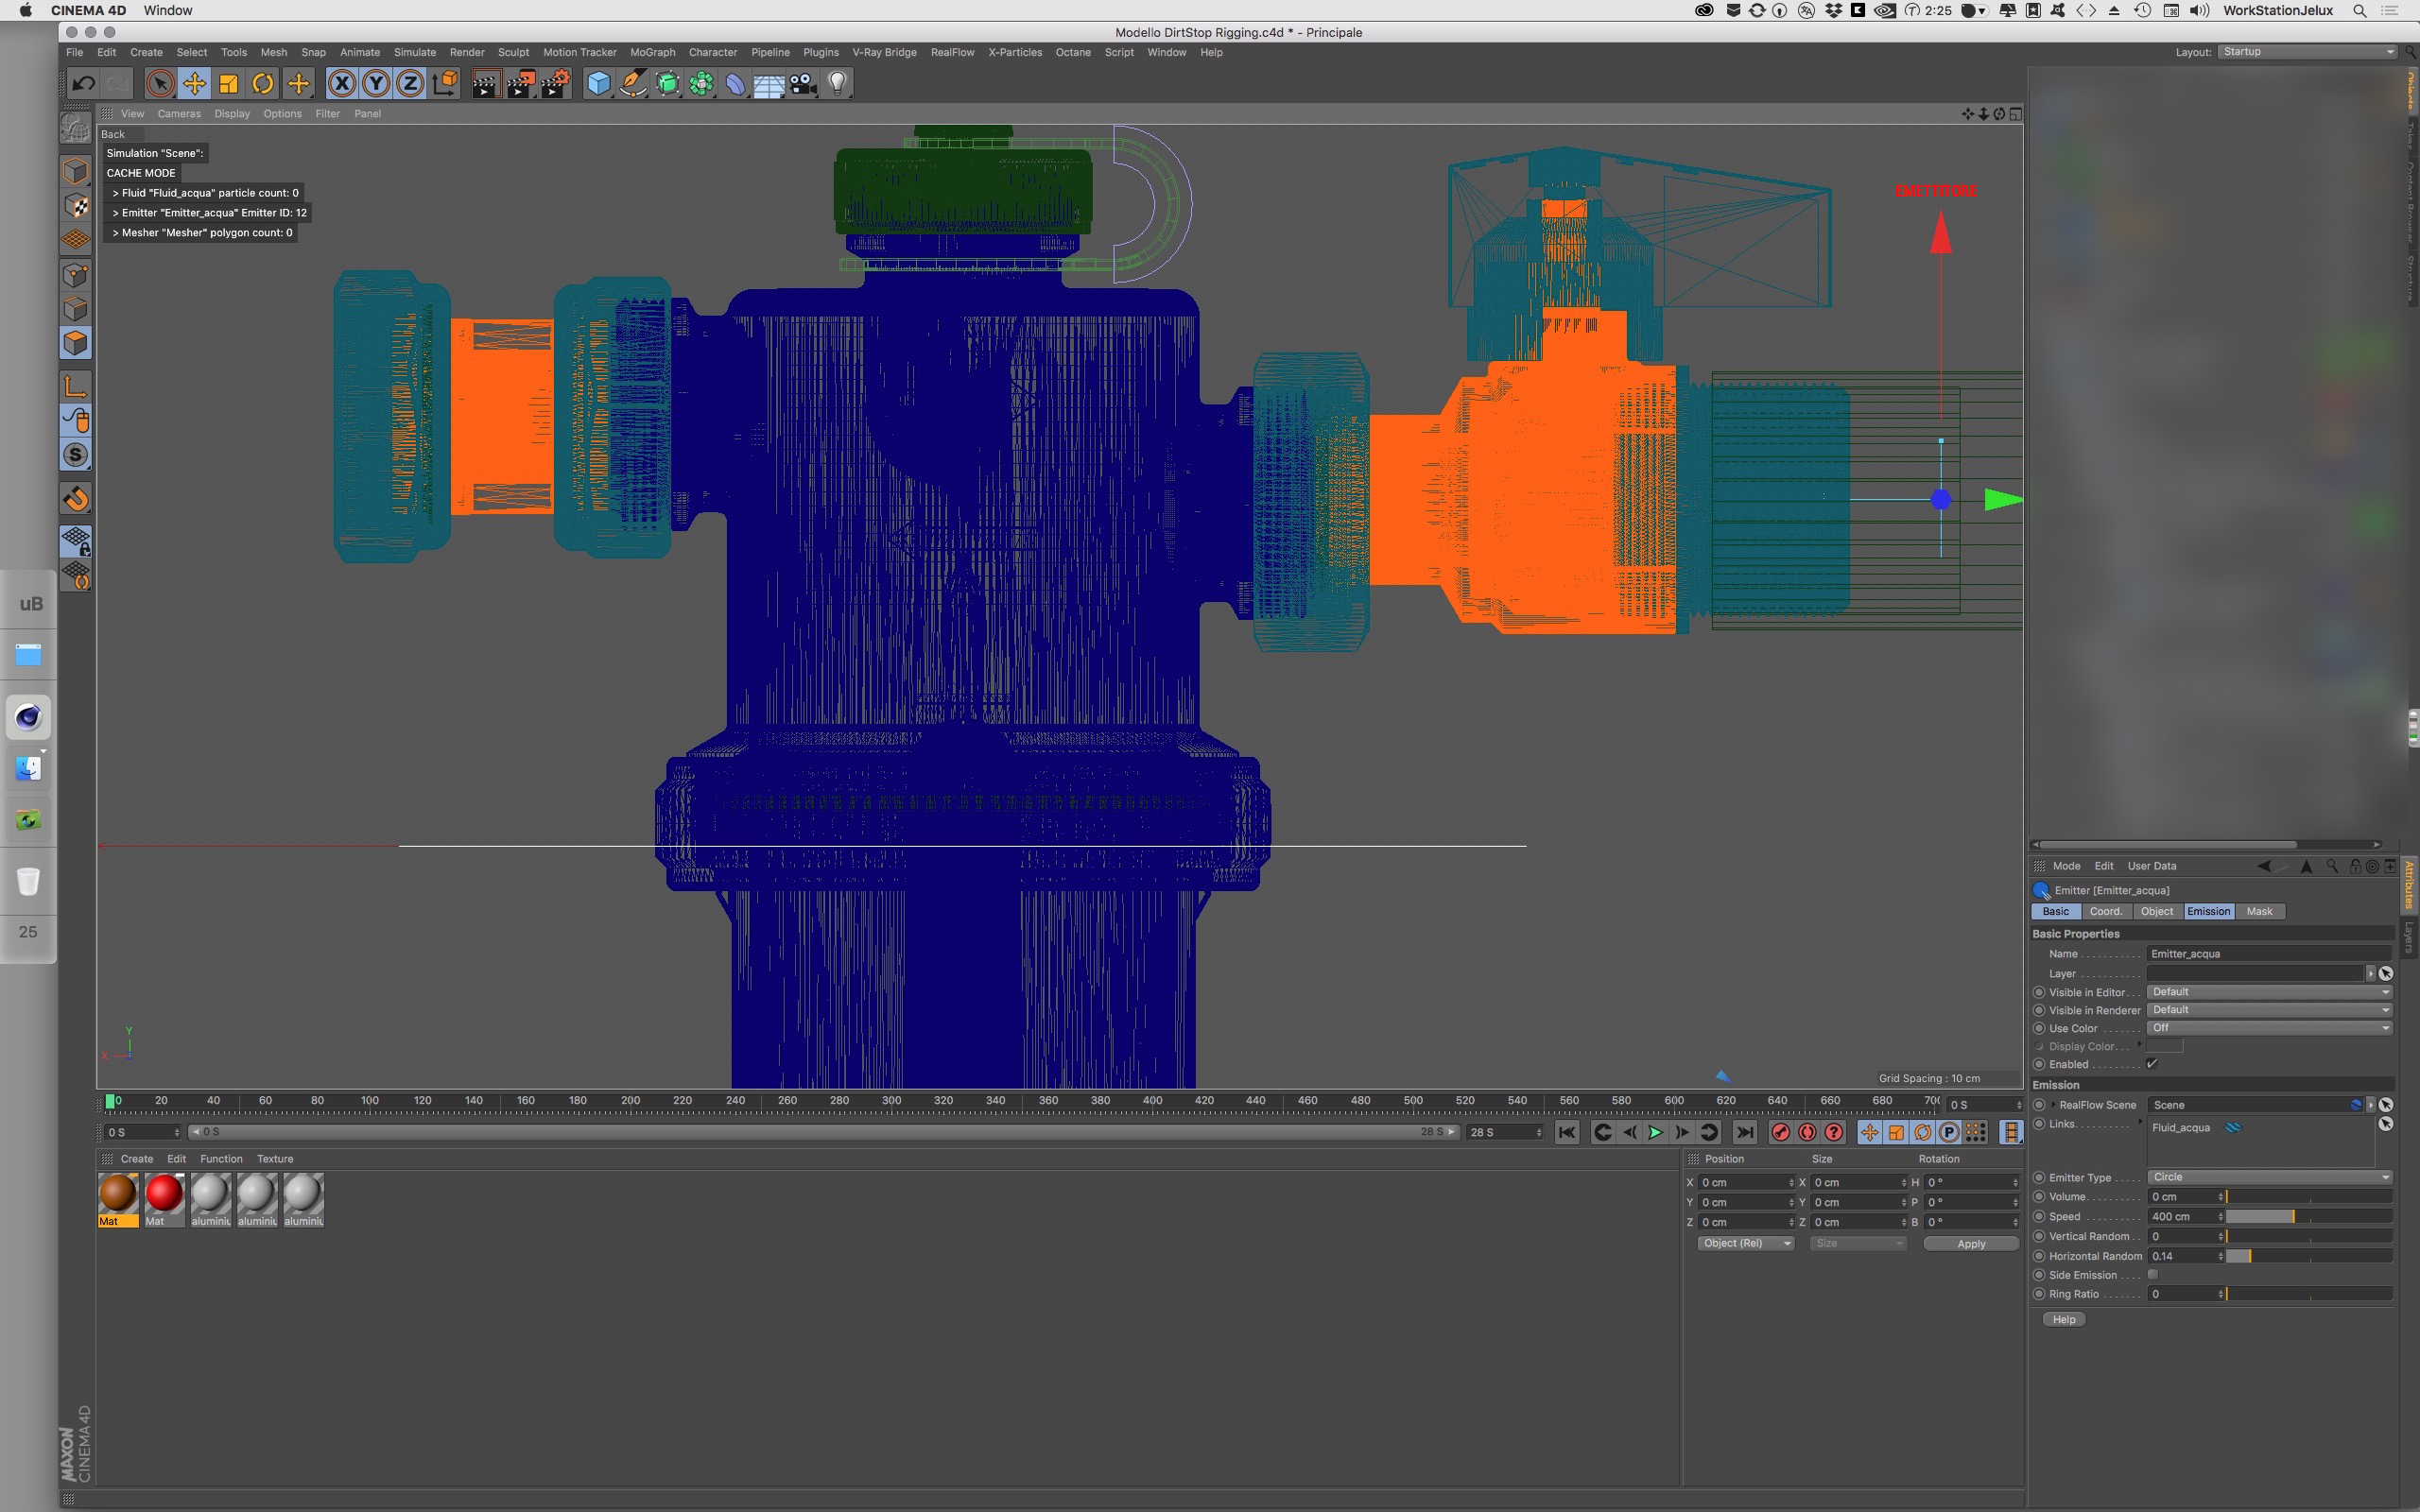The height and width of the screenshot is (1512, 2420).
Task: Toggle the X axis lock button
Action: click(342, 84)
